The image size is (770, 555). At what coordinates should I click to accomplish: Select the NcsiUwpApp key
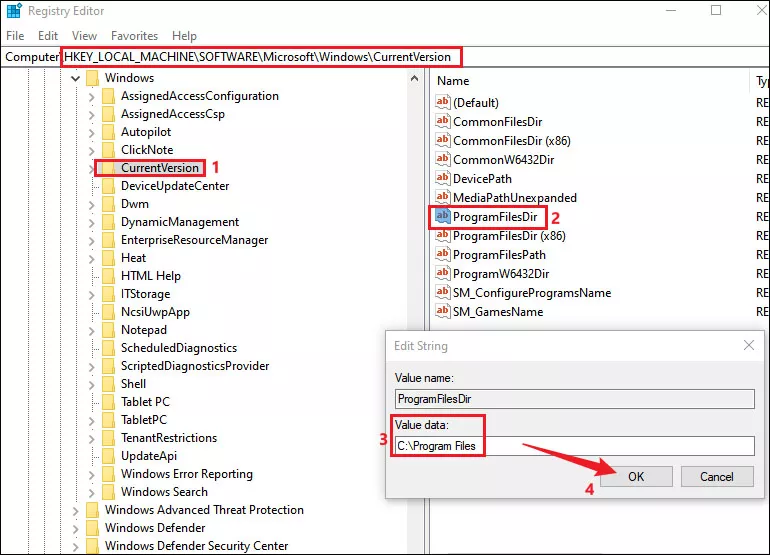[x=155, y=312]
